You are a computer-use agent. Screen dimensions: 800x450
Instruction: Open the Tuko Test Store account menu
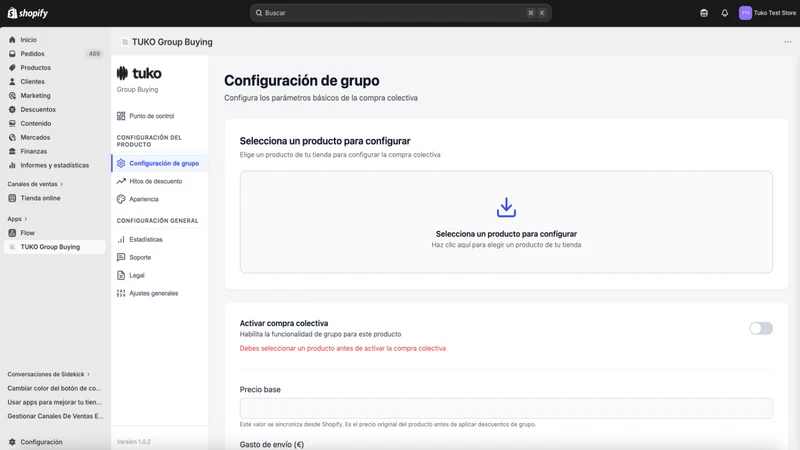[x=767, y=13]
